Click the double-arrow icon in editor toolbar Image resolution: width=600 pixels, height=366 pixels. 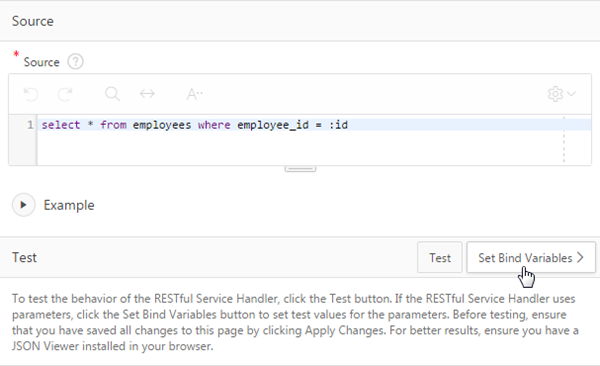(147, 94)
